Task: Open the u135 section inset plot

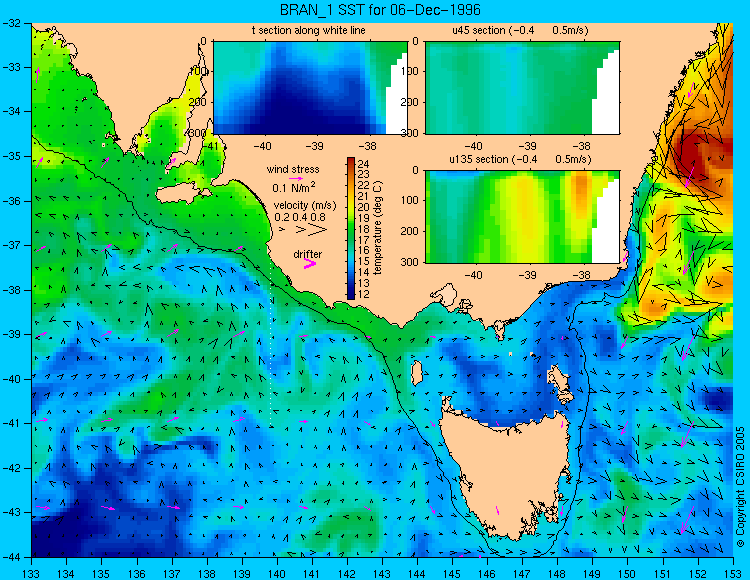Action: (x=522, y=217)
